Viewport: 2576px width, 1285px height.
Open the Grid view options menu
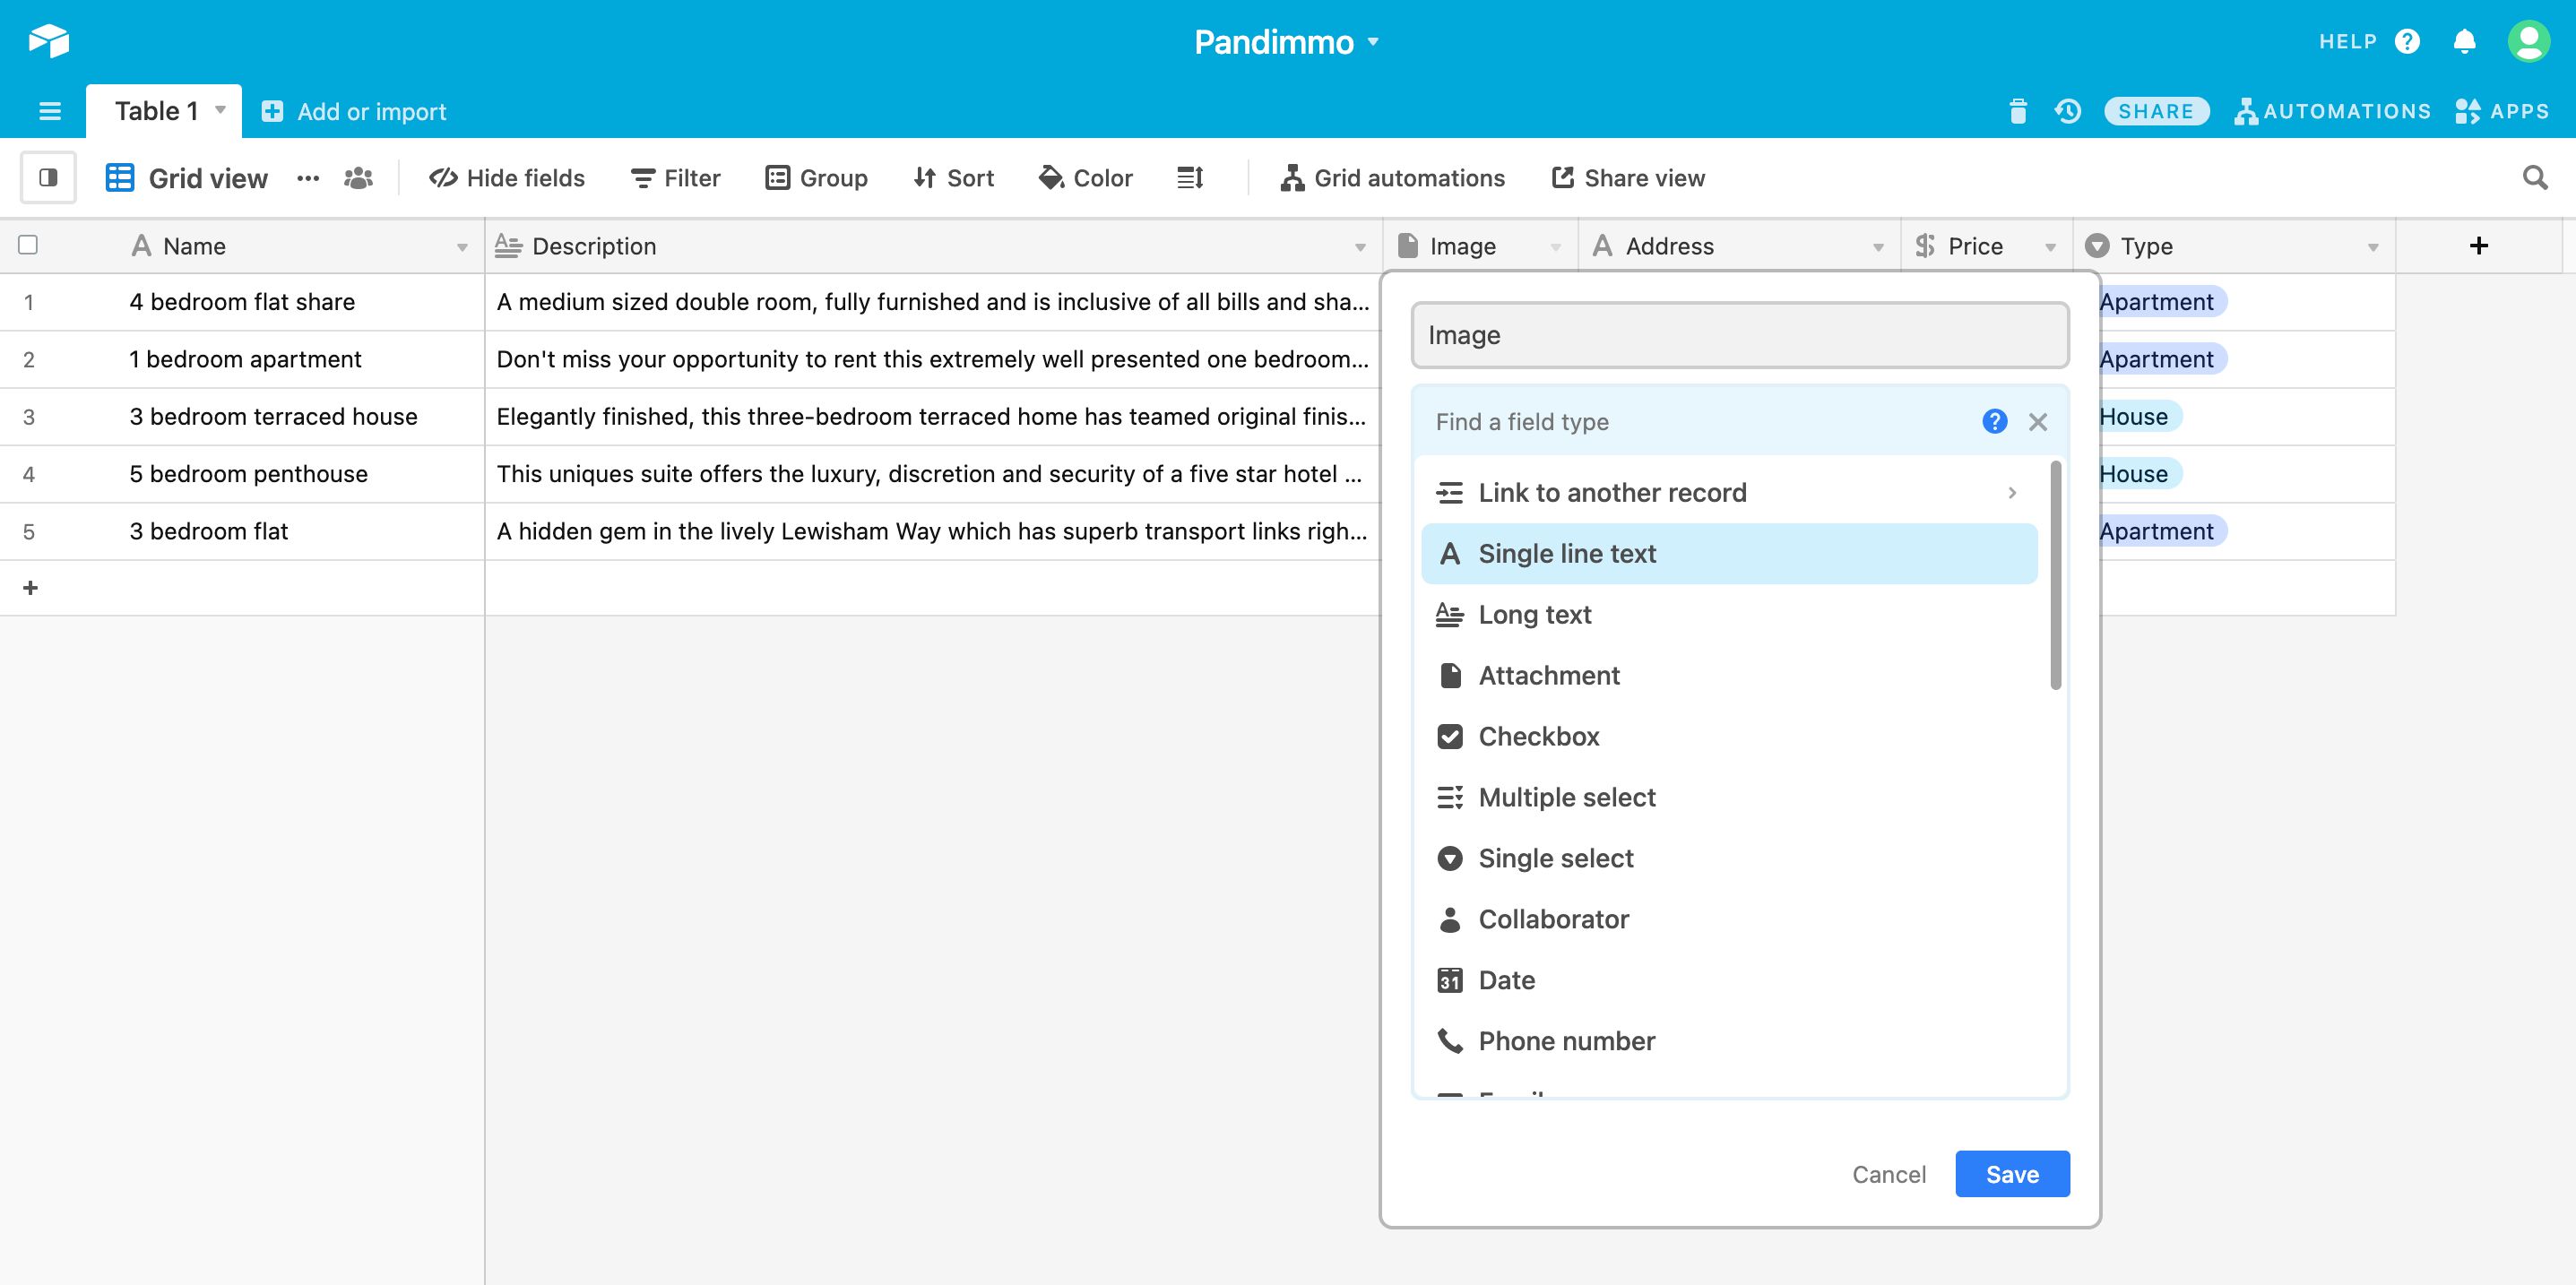coord(307,177)
